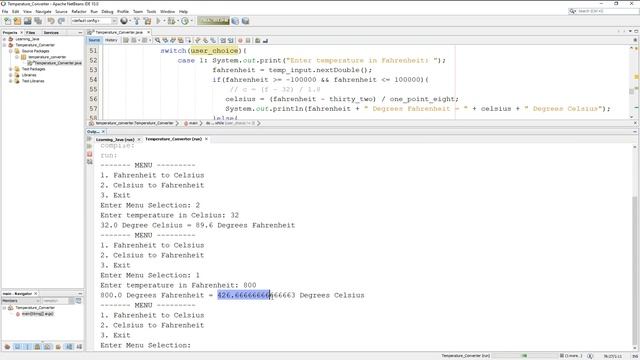The width and height of the screenshot is (640, 360).
Task: Click the New Project toolbar icon
Action: (17, 21)
